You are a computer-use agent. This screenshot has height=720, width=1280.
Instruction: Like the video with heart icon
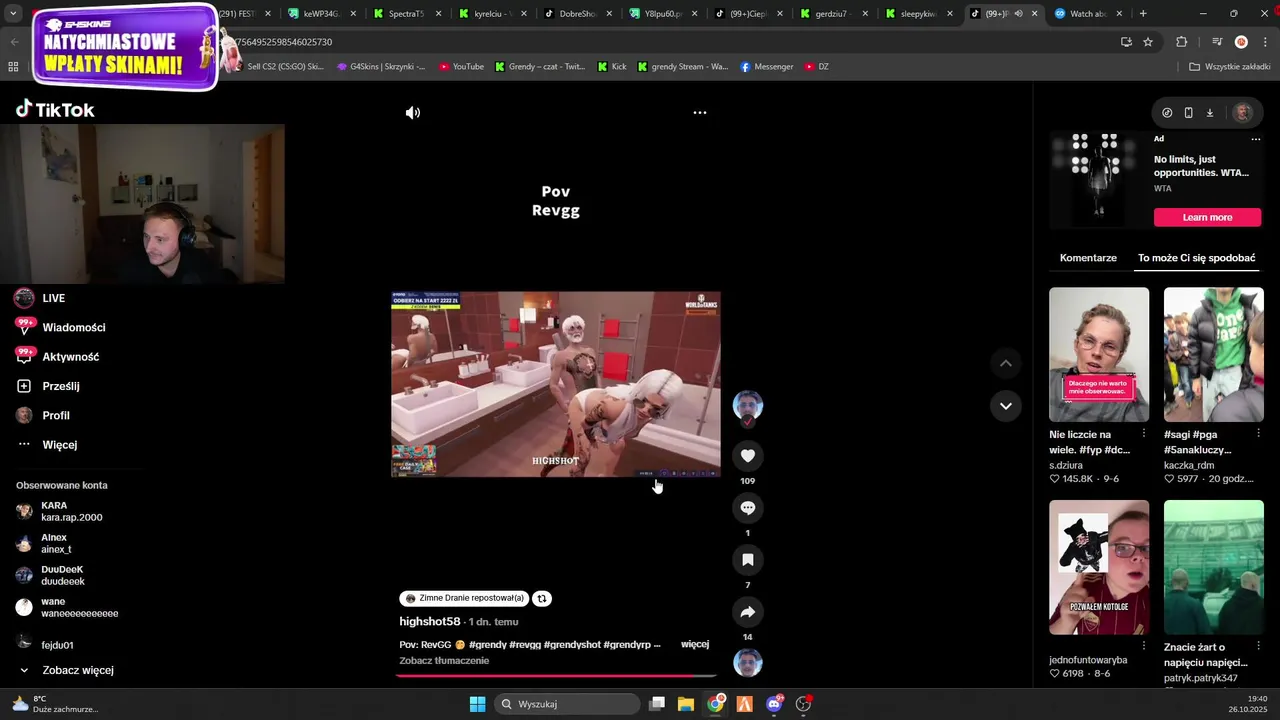point(747,456)
